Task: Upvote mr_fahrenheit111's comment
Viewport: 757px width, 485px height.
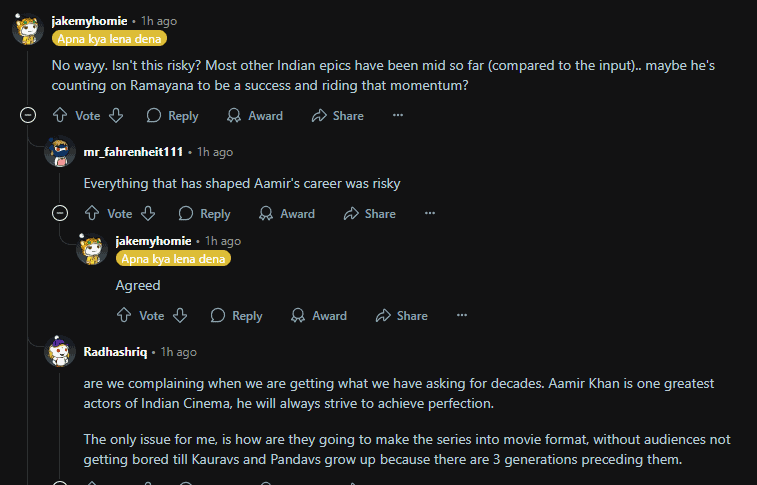Action: point(92,214)
